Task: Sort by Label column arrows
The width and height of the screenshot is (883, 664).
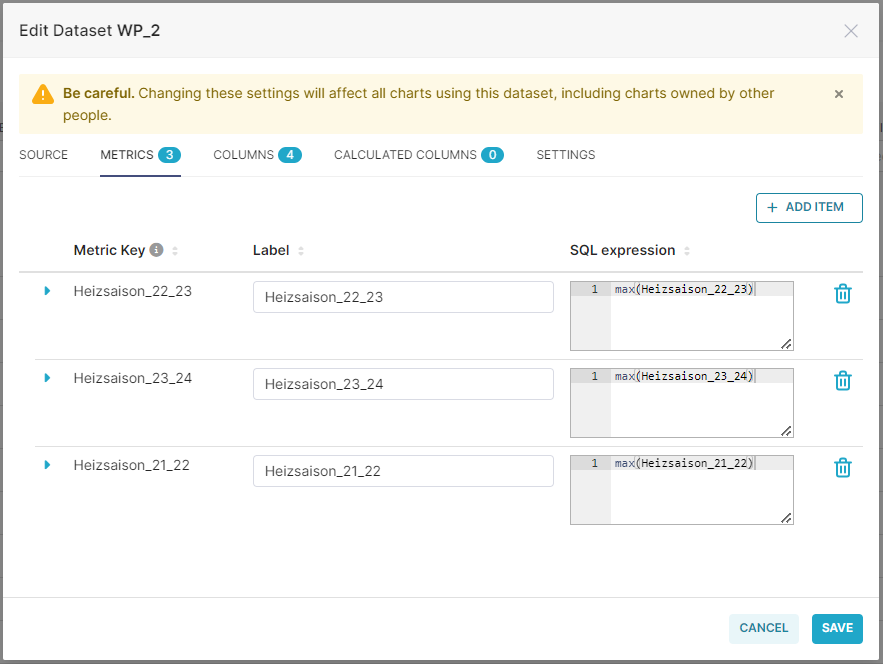Action: (301, 251)
